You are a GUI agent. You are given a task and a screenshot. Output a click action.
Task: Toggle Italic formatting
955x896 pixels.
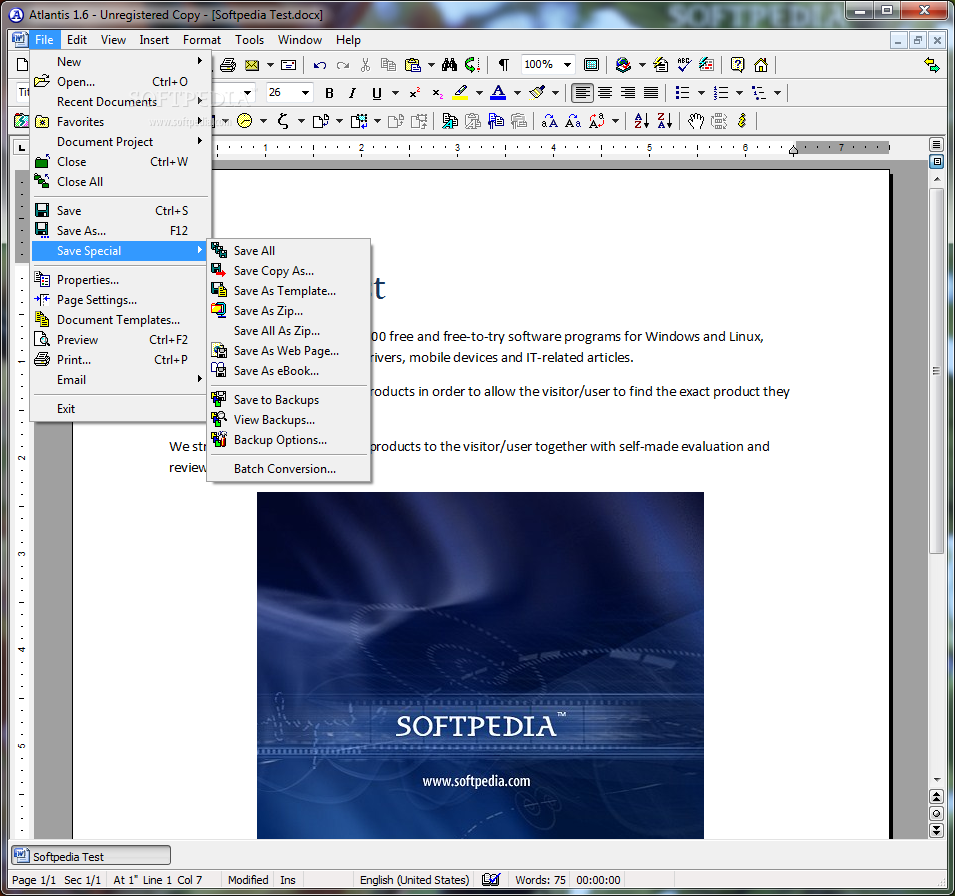tap(353, 93)
